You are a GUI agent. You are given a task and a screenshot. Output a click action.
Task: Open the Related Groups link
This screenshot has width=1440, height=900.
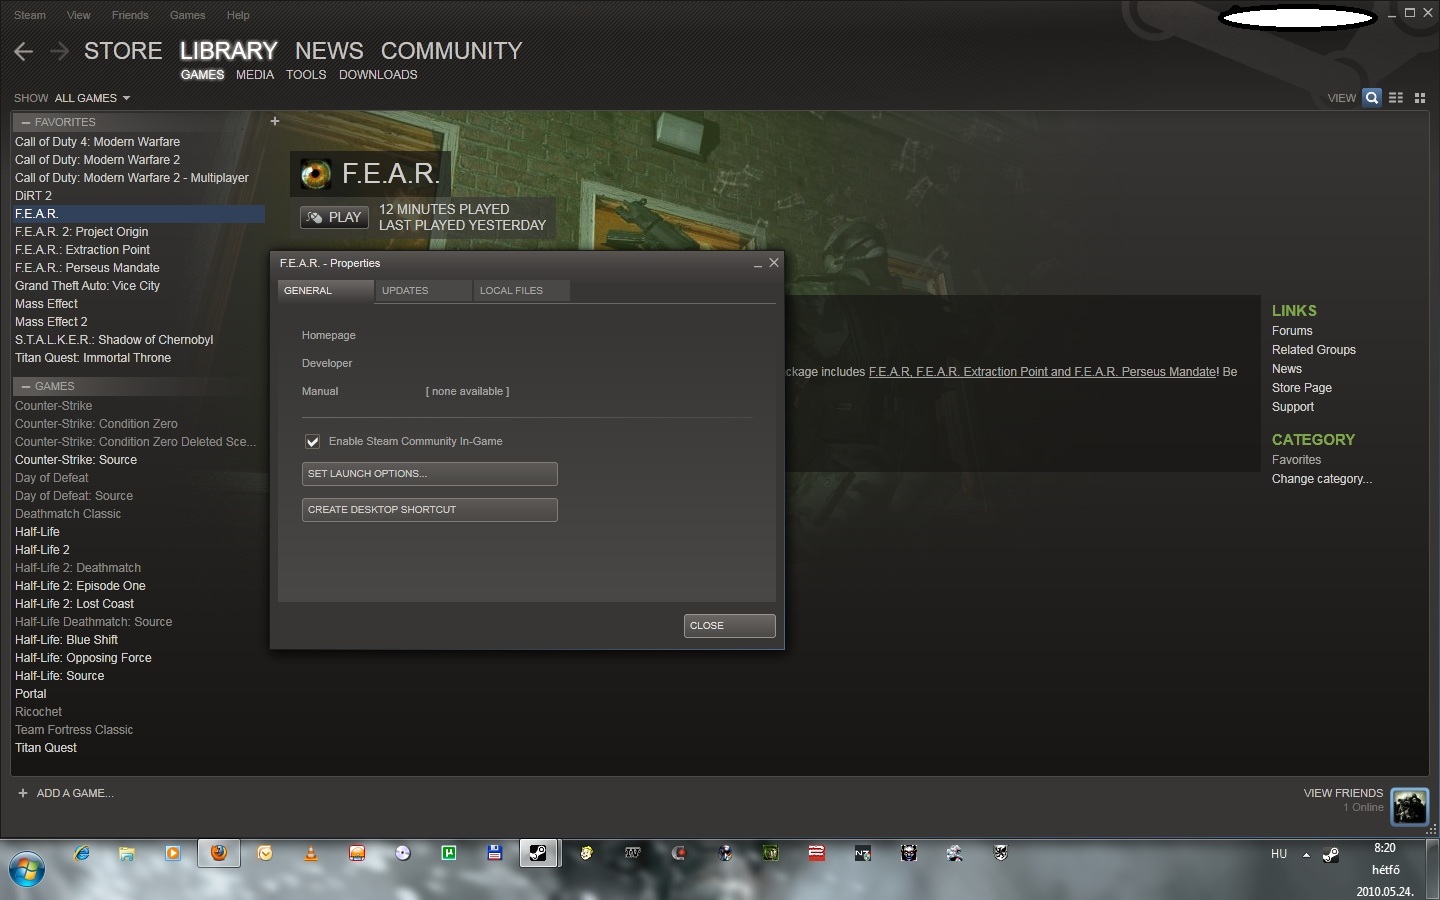point(1314,350)
